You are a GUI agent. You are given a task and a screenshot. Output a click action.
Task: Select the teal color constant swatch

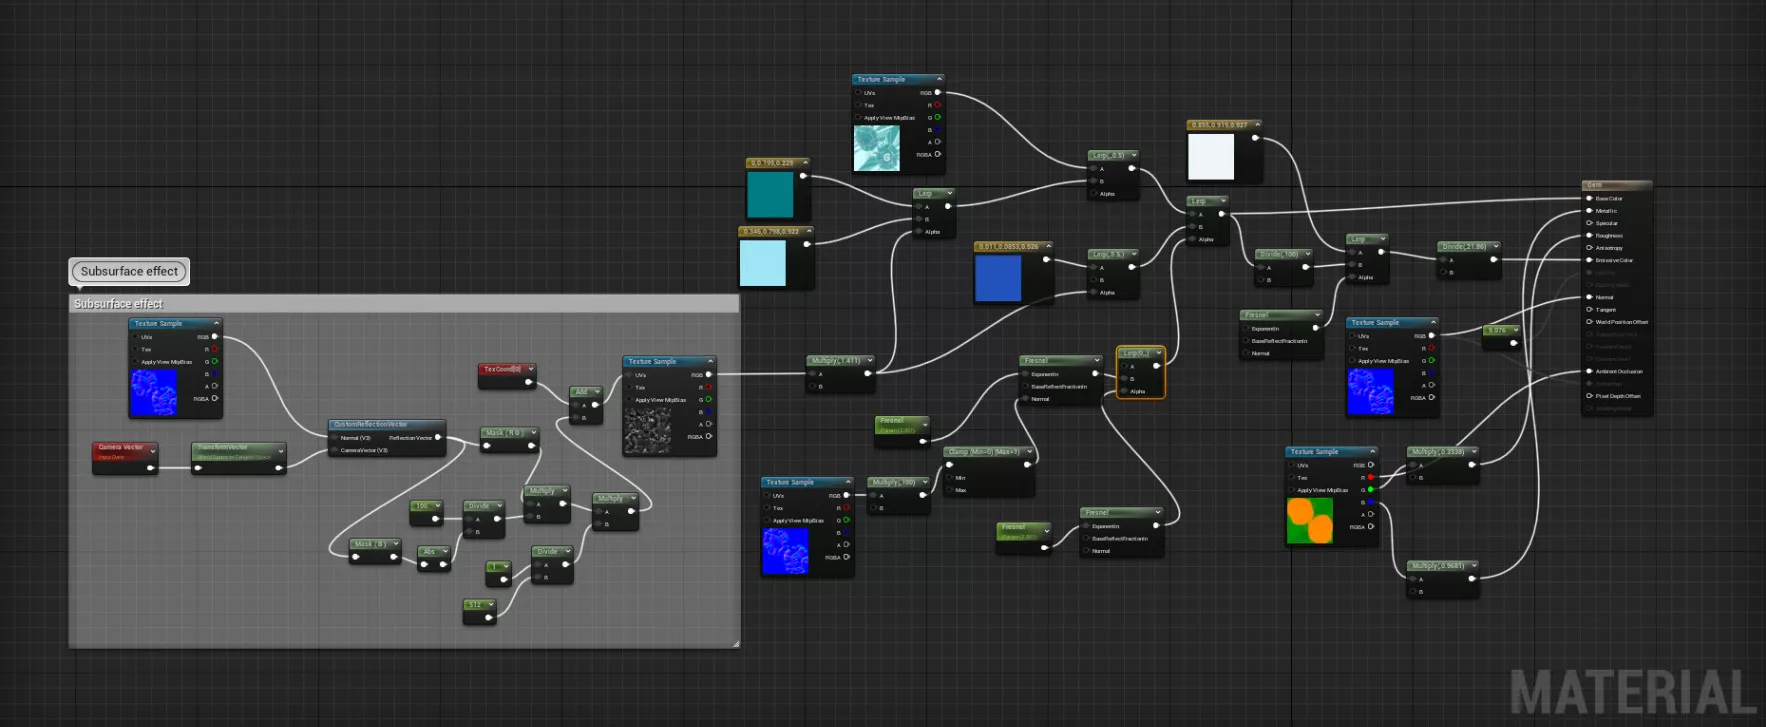coord(770,194)
